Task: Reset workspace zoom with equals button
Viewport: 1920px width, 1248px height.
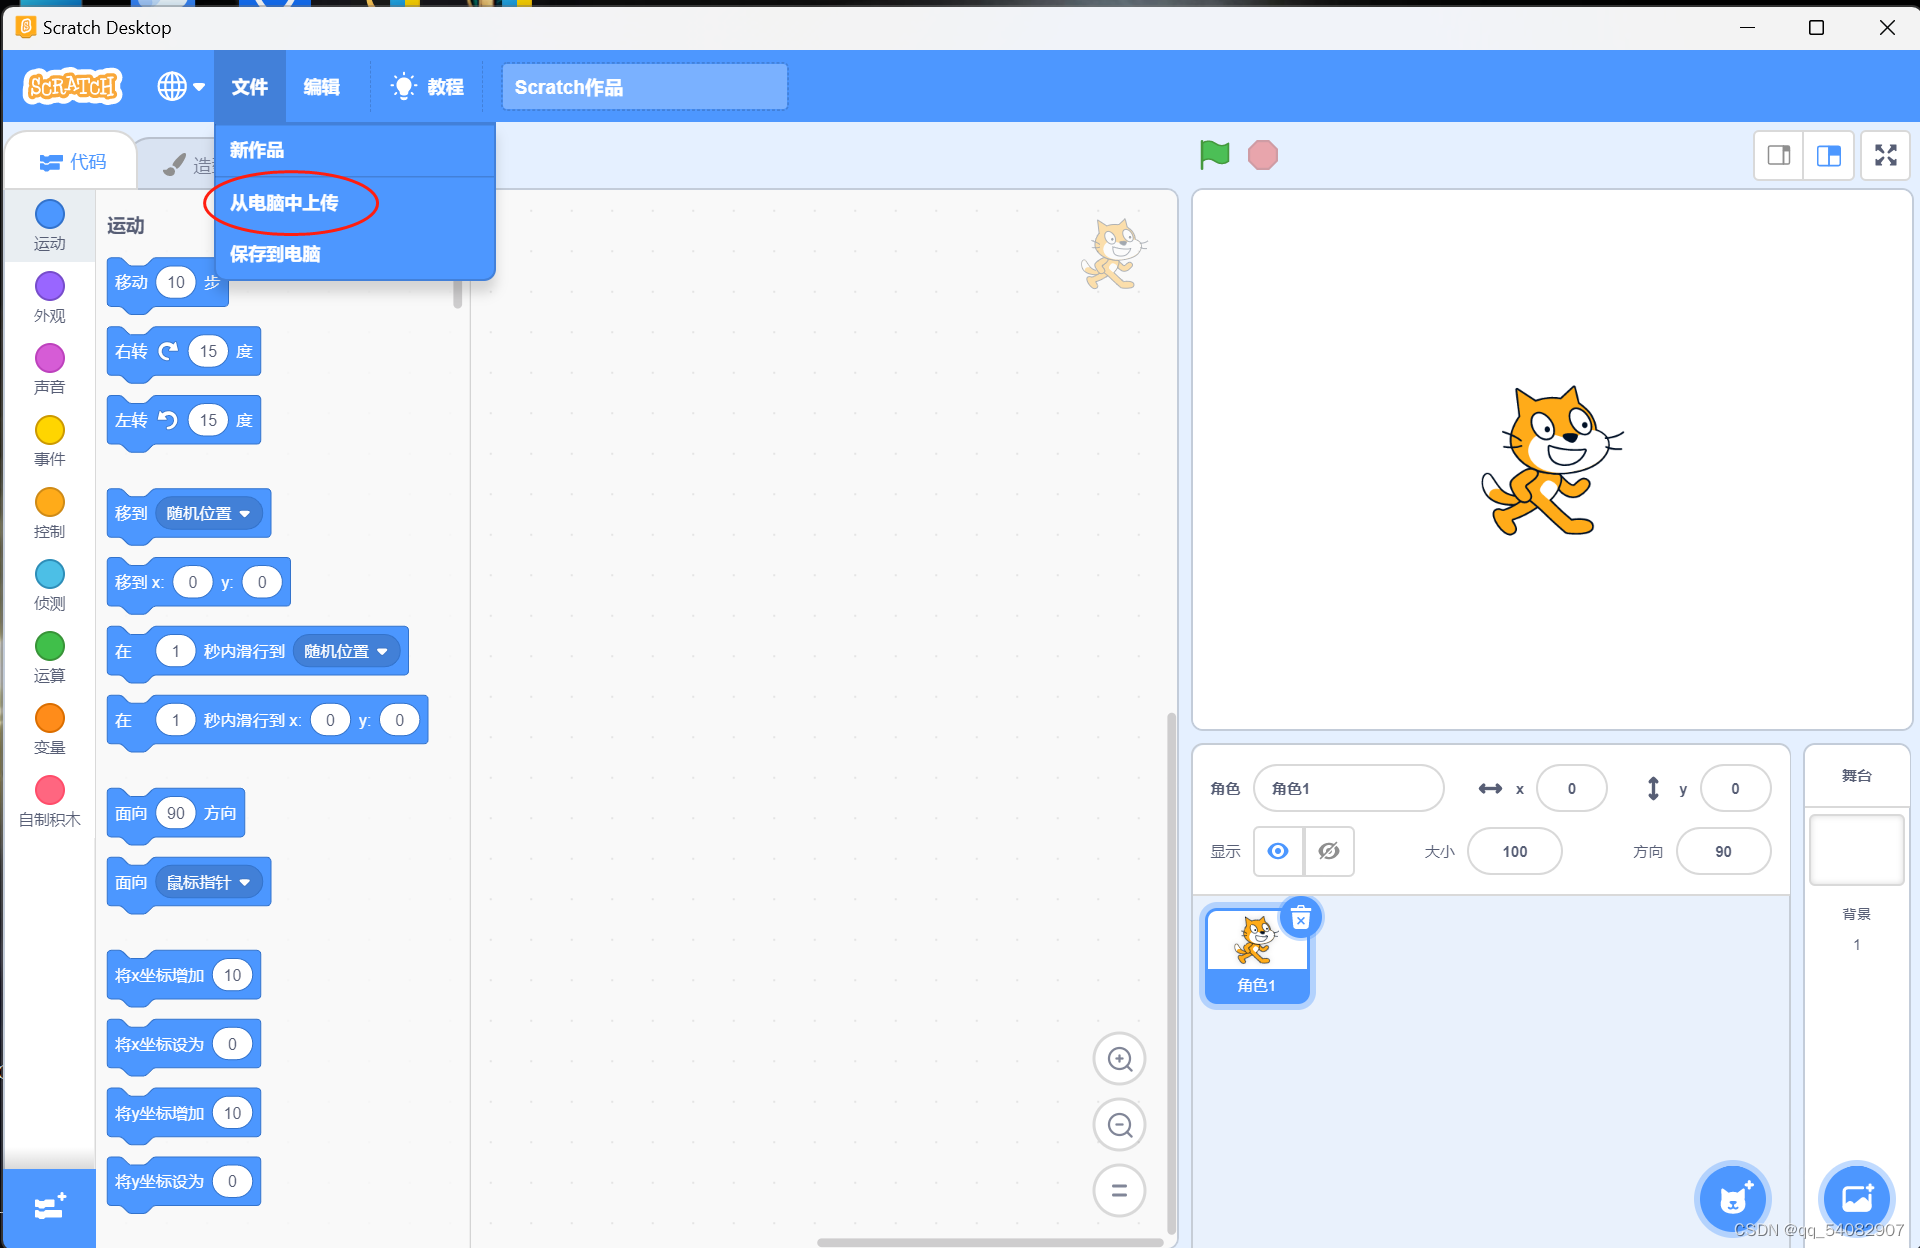Action: pos(1119,1190)
